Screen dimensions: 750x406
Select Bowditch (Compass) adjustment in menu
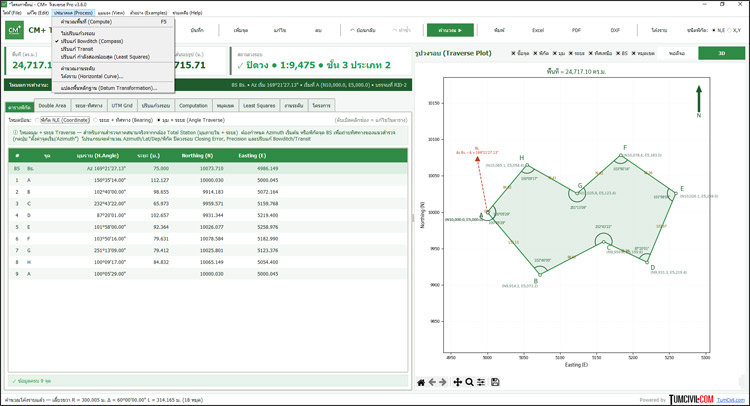pos(92,41)
